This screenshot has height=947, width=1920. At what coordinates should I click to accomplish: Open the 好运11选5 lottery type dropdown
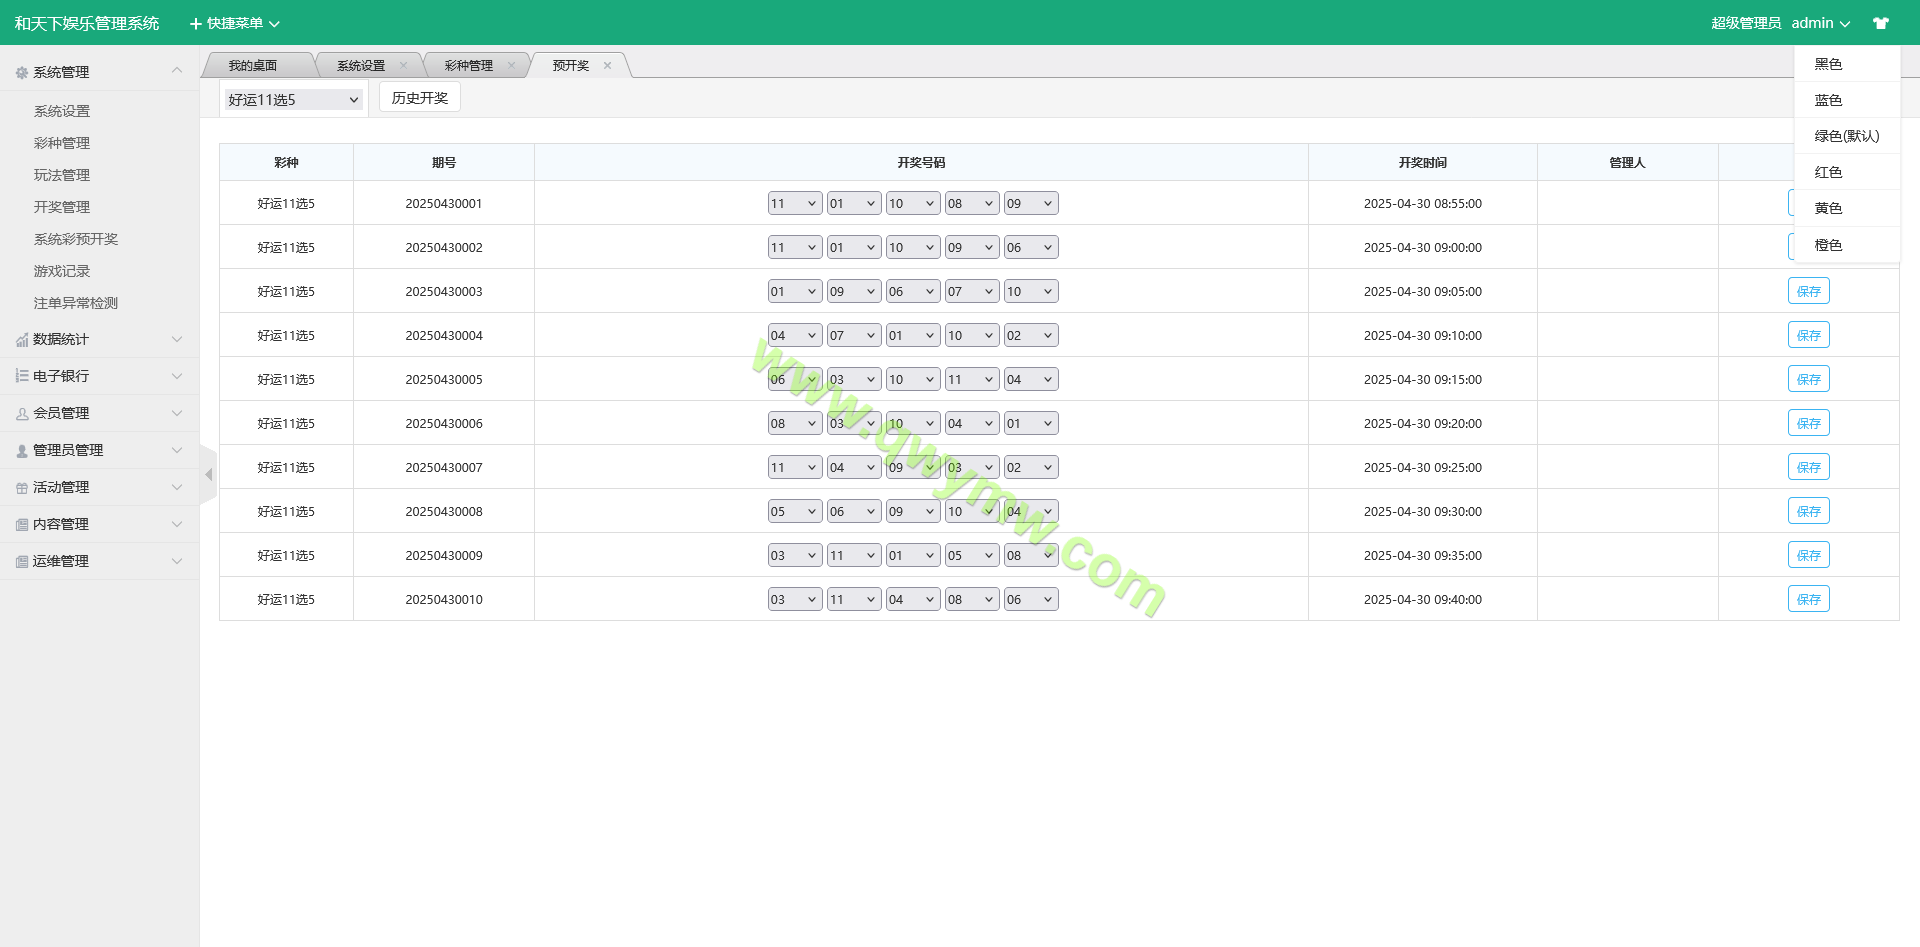tap(293, 100)
